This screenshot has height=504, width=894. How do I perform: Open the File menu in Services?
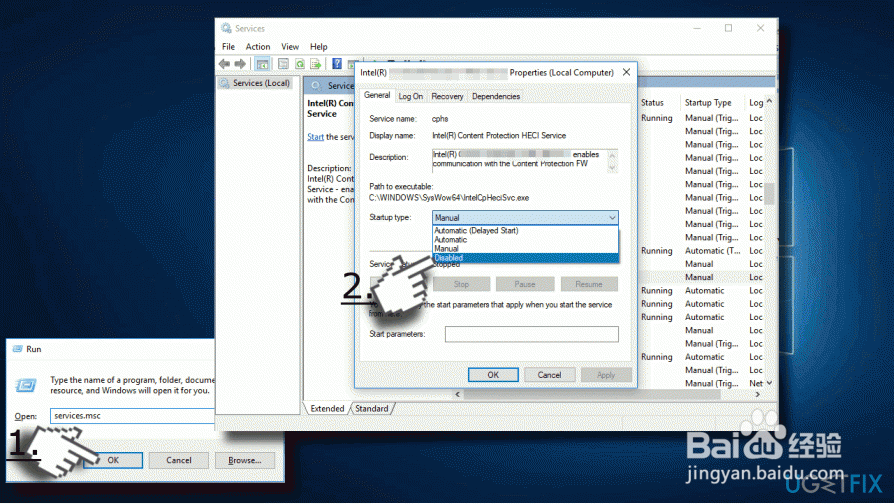click(x=228, y=47)
